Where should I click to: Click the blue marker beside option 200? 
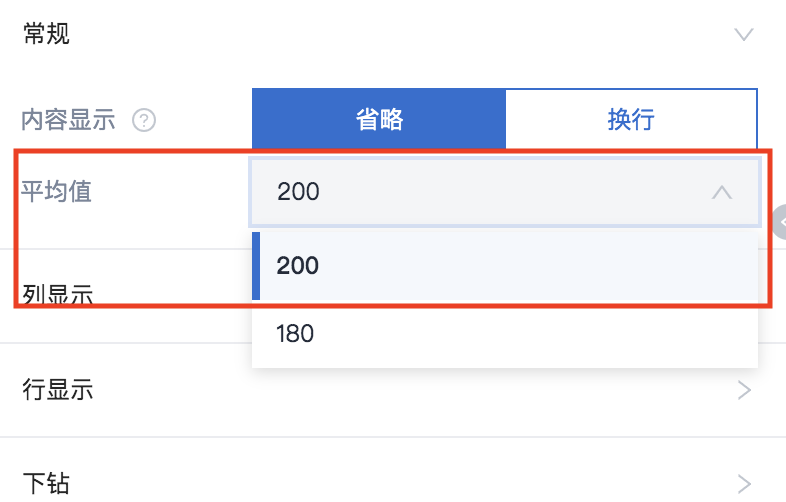pos(256,266)
